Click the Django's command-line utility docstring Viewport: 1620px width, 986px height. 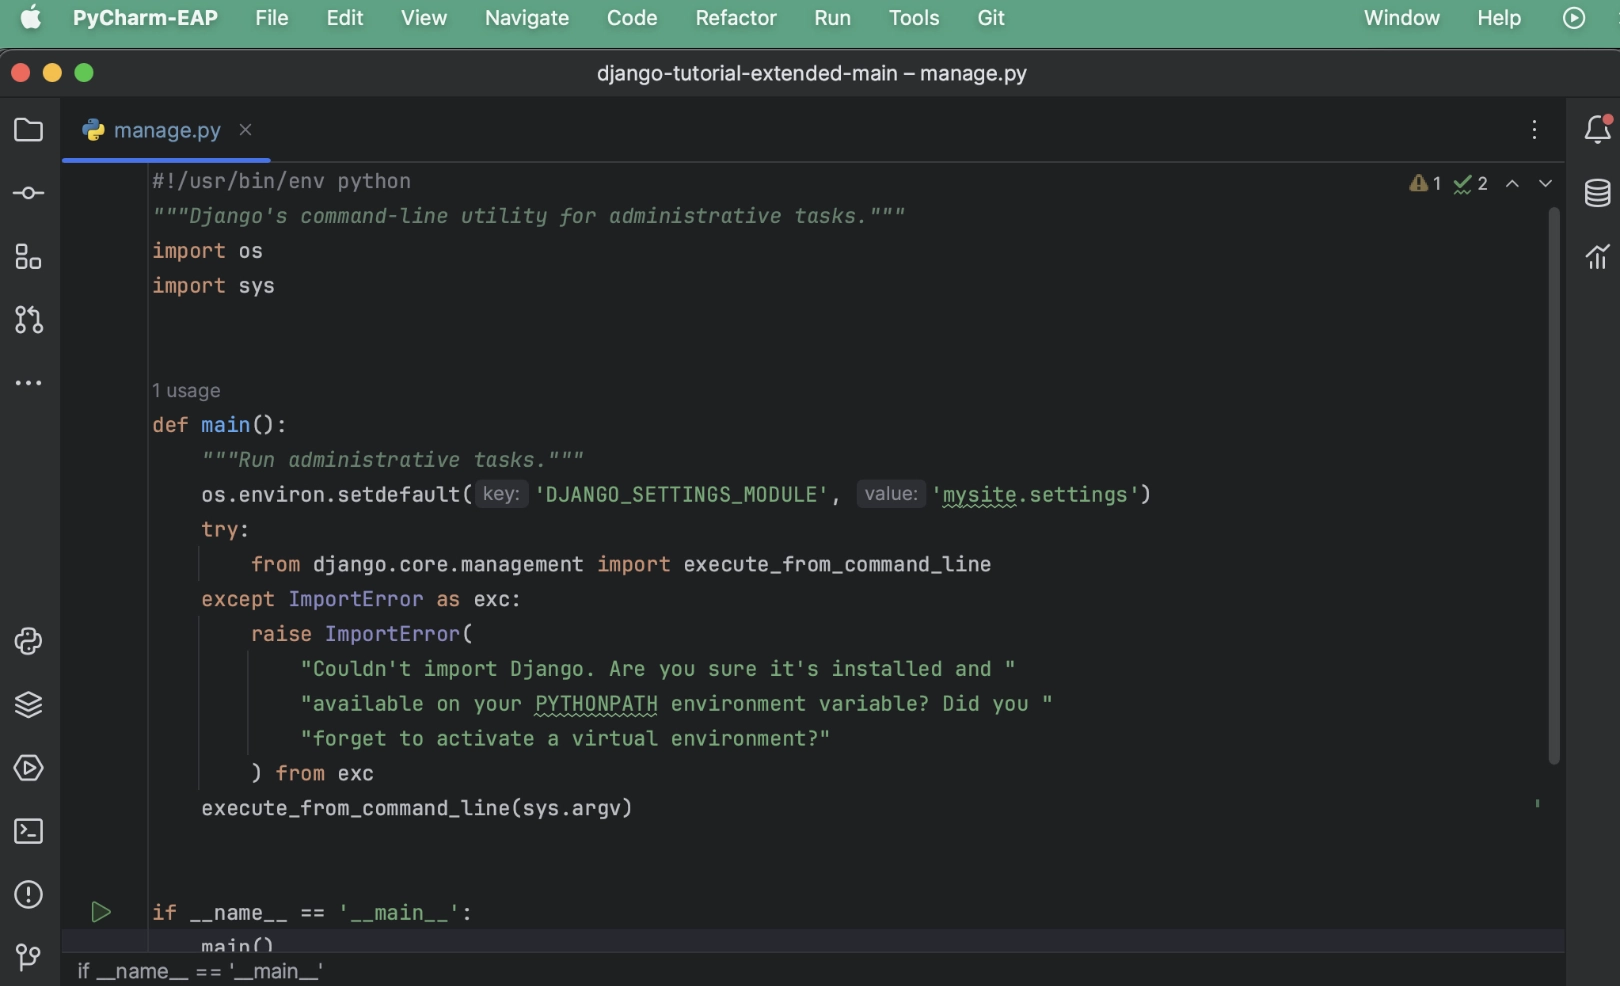click(529, 216)
